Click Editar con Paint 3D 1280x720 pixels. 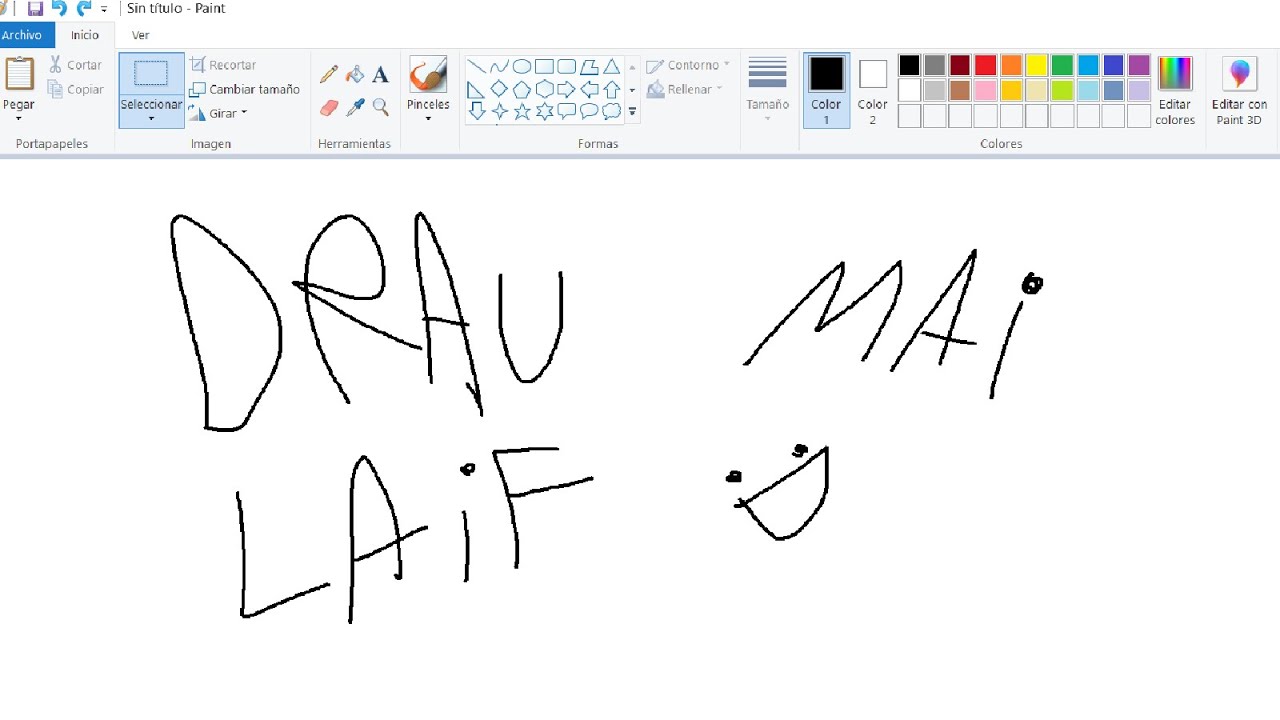click(1239, 91)
